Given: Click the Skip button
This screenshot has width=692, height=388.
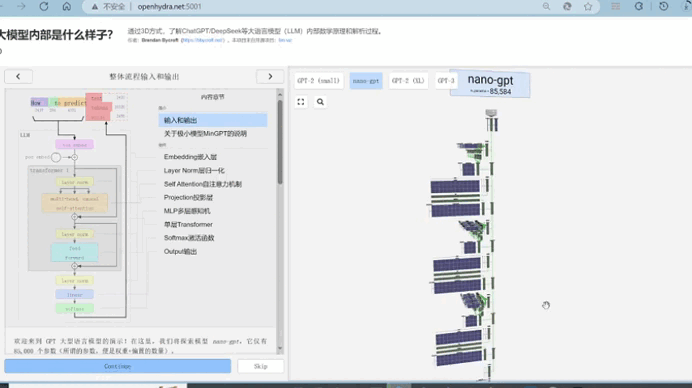Looking at the screenshot, I should pos(260,366).
